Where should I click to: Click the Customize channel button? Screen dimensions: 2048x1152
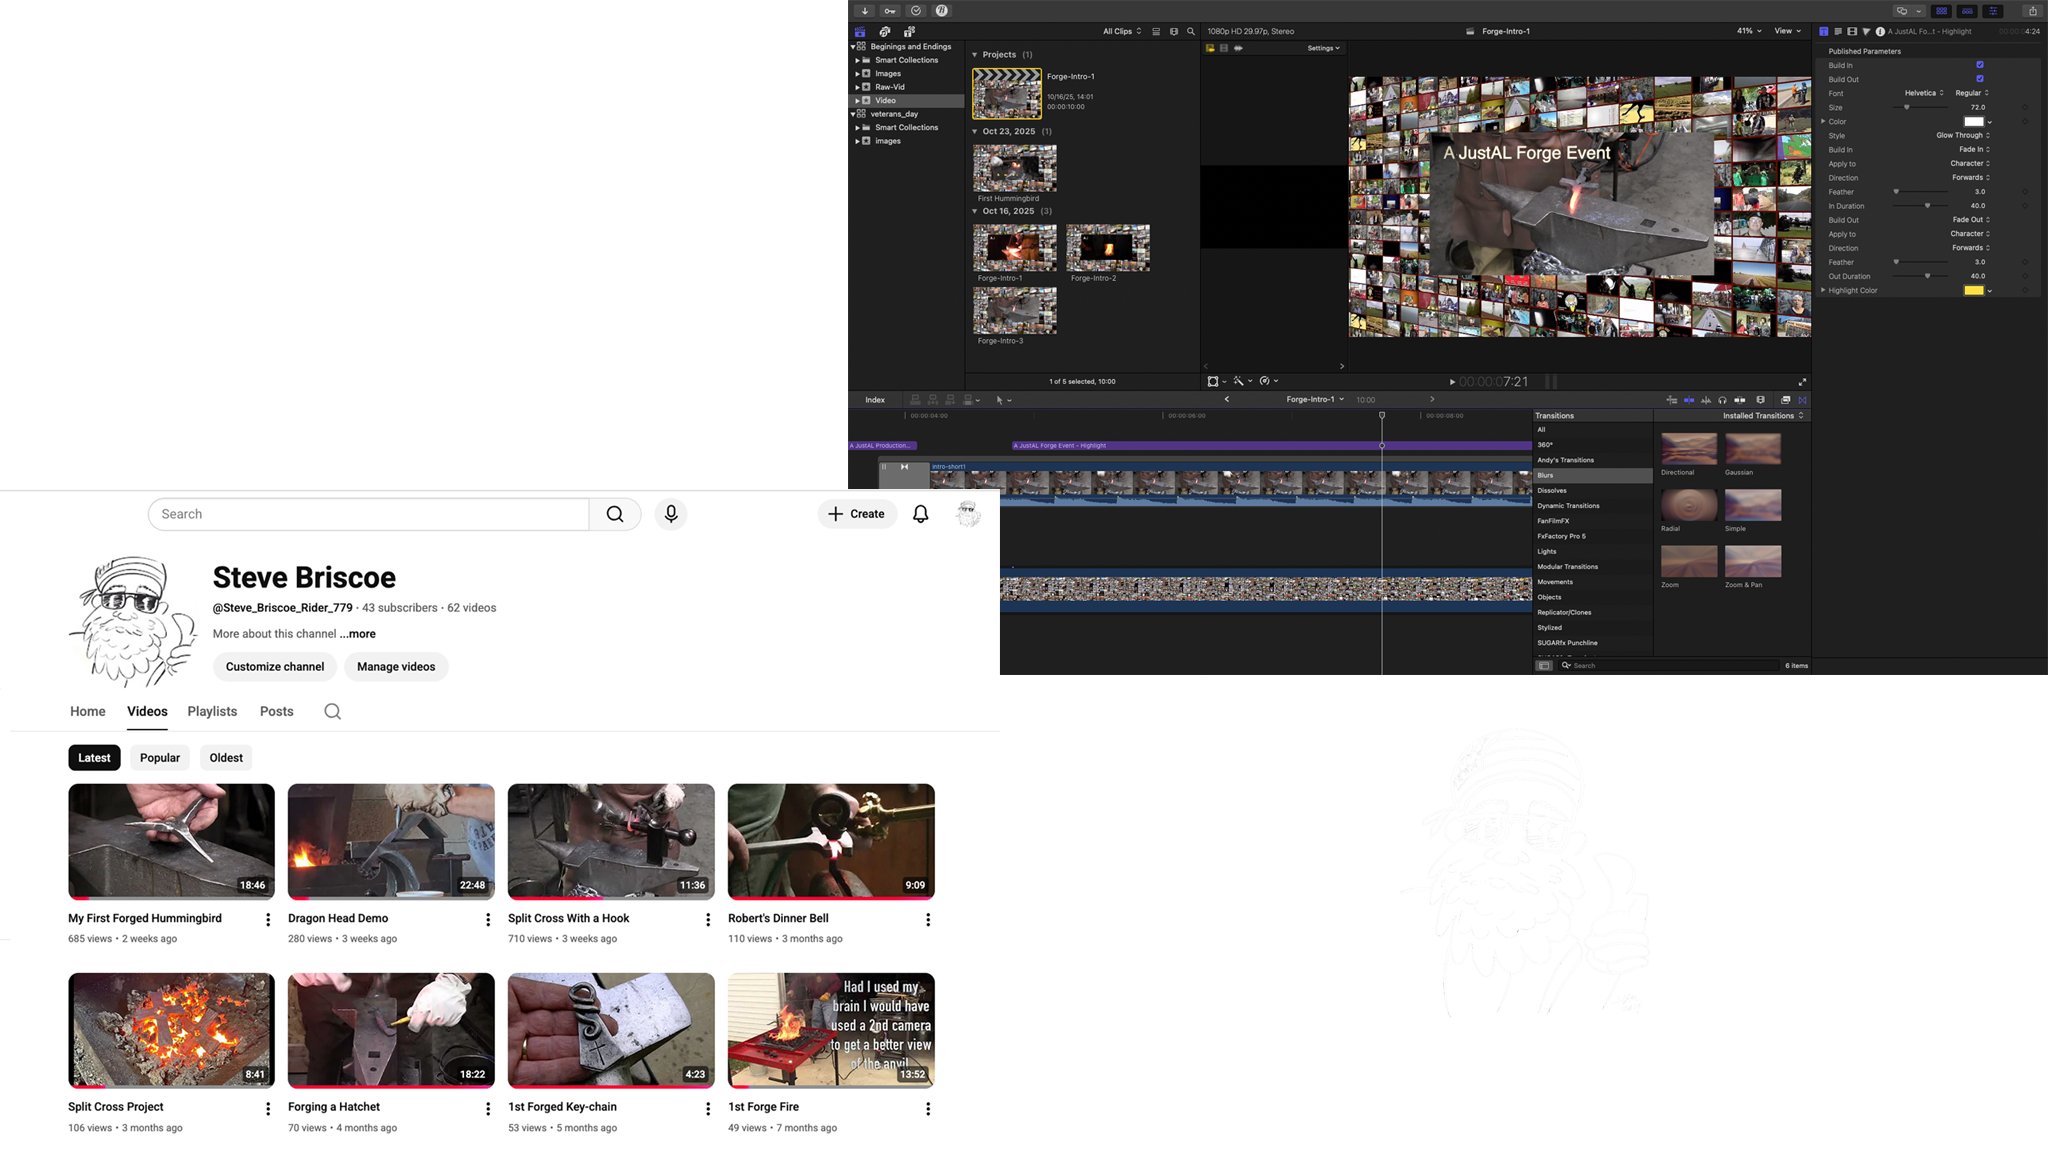275,667
